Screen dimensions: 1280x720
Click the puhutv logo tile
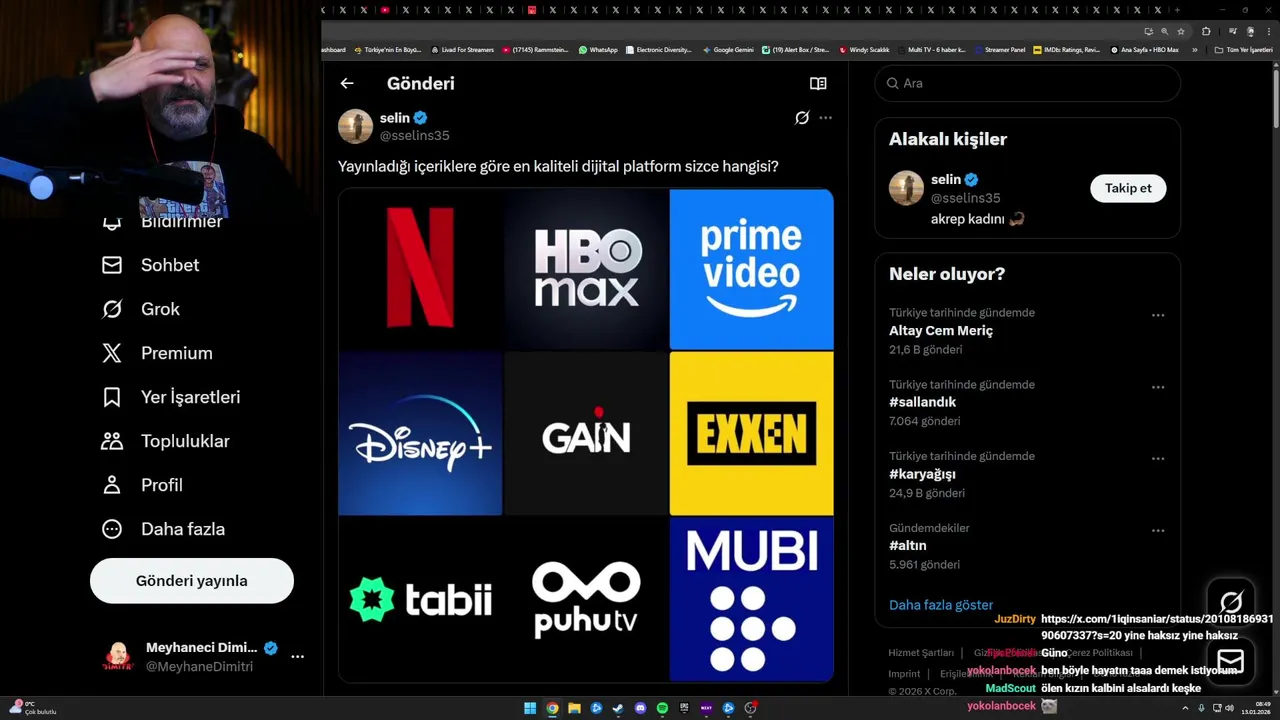586,599
